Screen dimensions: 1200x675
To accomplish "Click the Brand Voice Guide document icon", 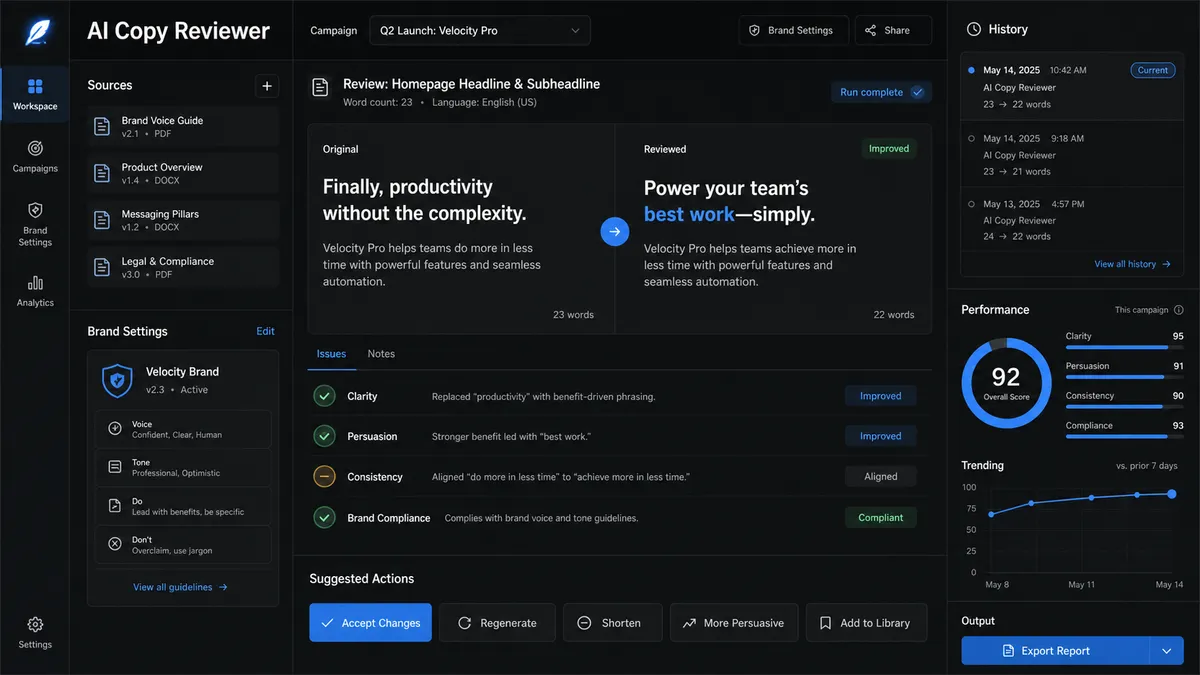I will (x=102, y=126).
